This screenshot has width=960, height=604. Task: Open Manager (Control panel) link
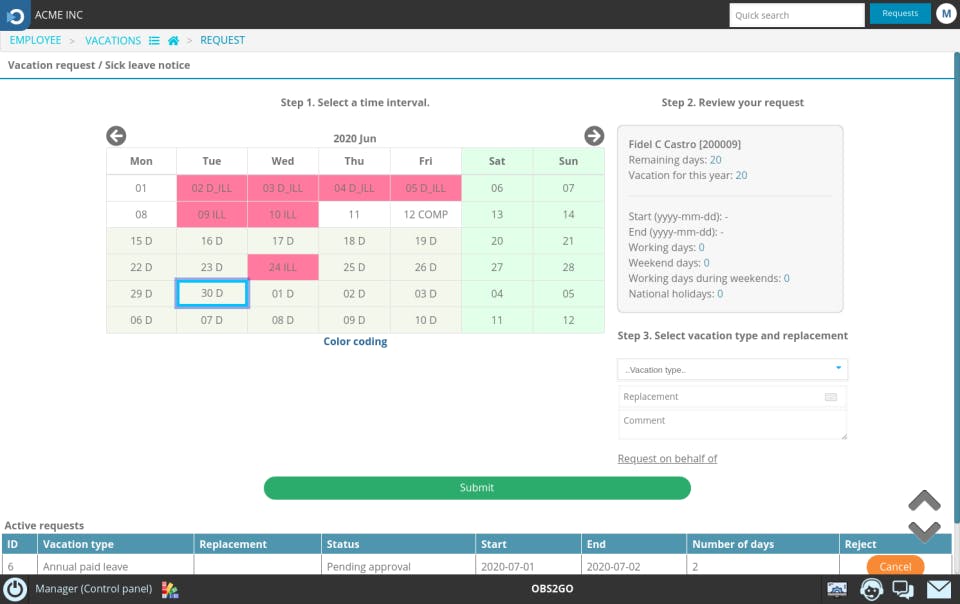coord(94,589)
